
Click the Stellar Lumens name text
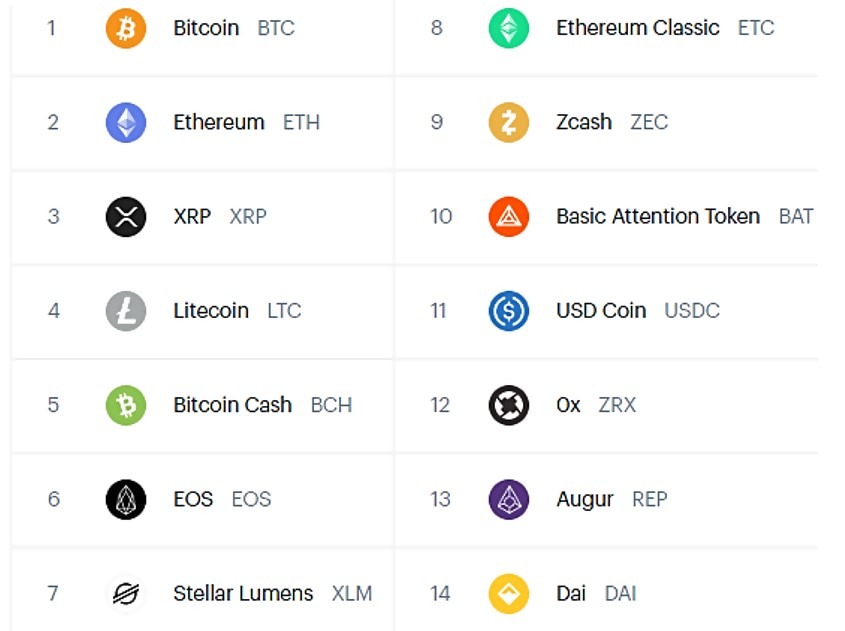[243, 594]
